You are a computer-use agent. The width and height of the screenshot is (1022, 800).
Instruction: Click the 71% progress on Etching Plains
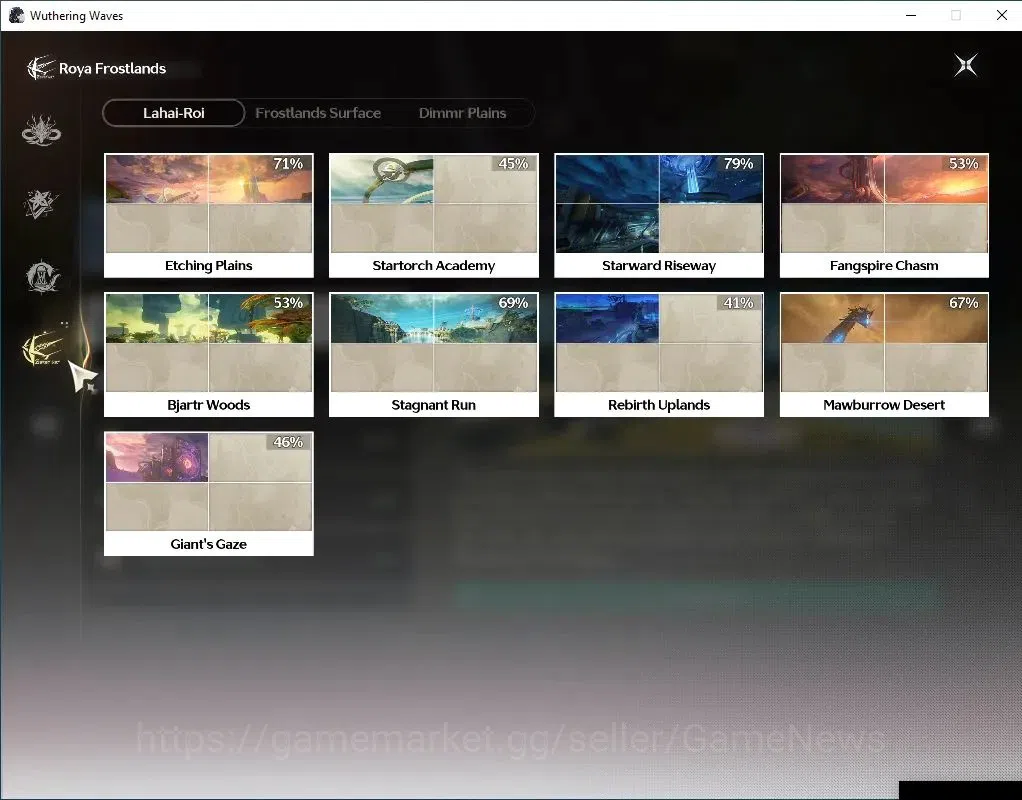288,164
